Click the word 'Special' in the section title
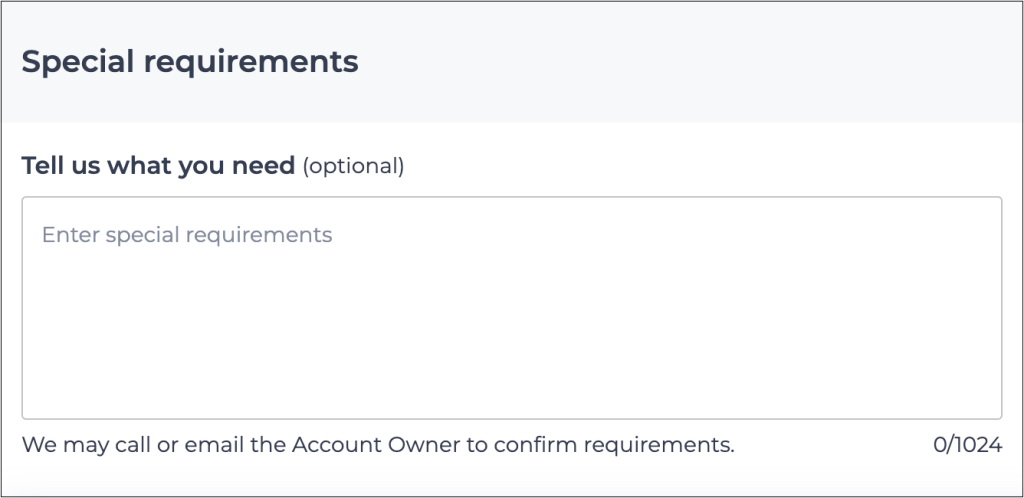 (x=78, y=62)
